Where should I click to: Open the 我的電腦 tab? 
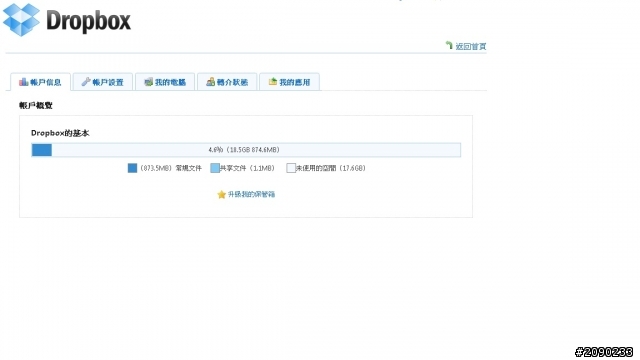165,82
